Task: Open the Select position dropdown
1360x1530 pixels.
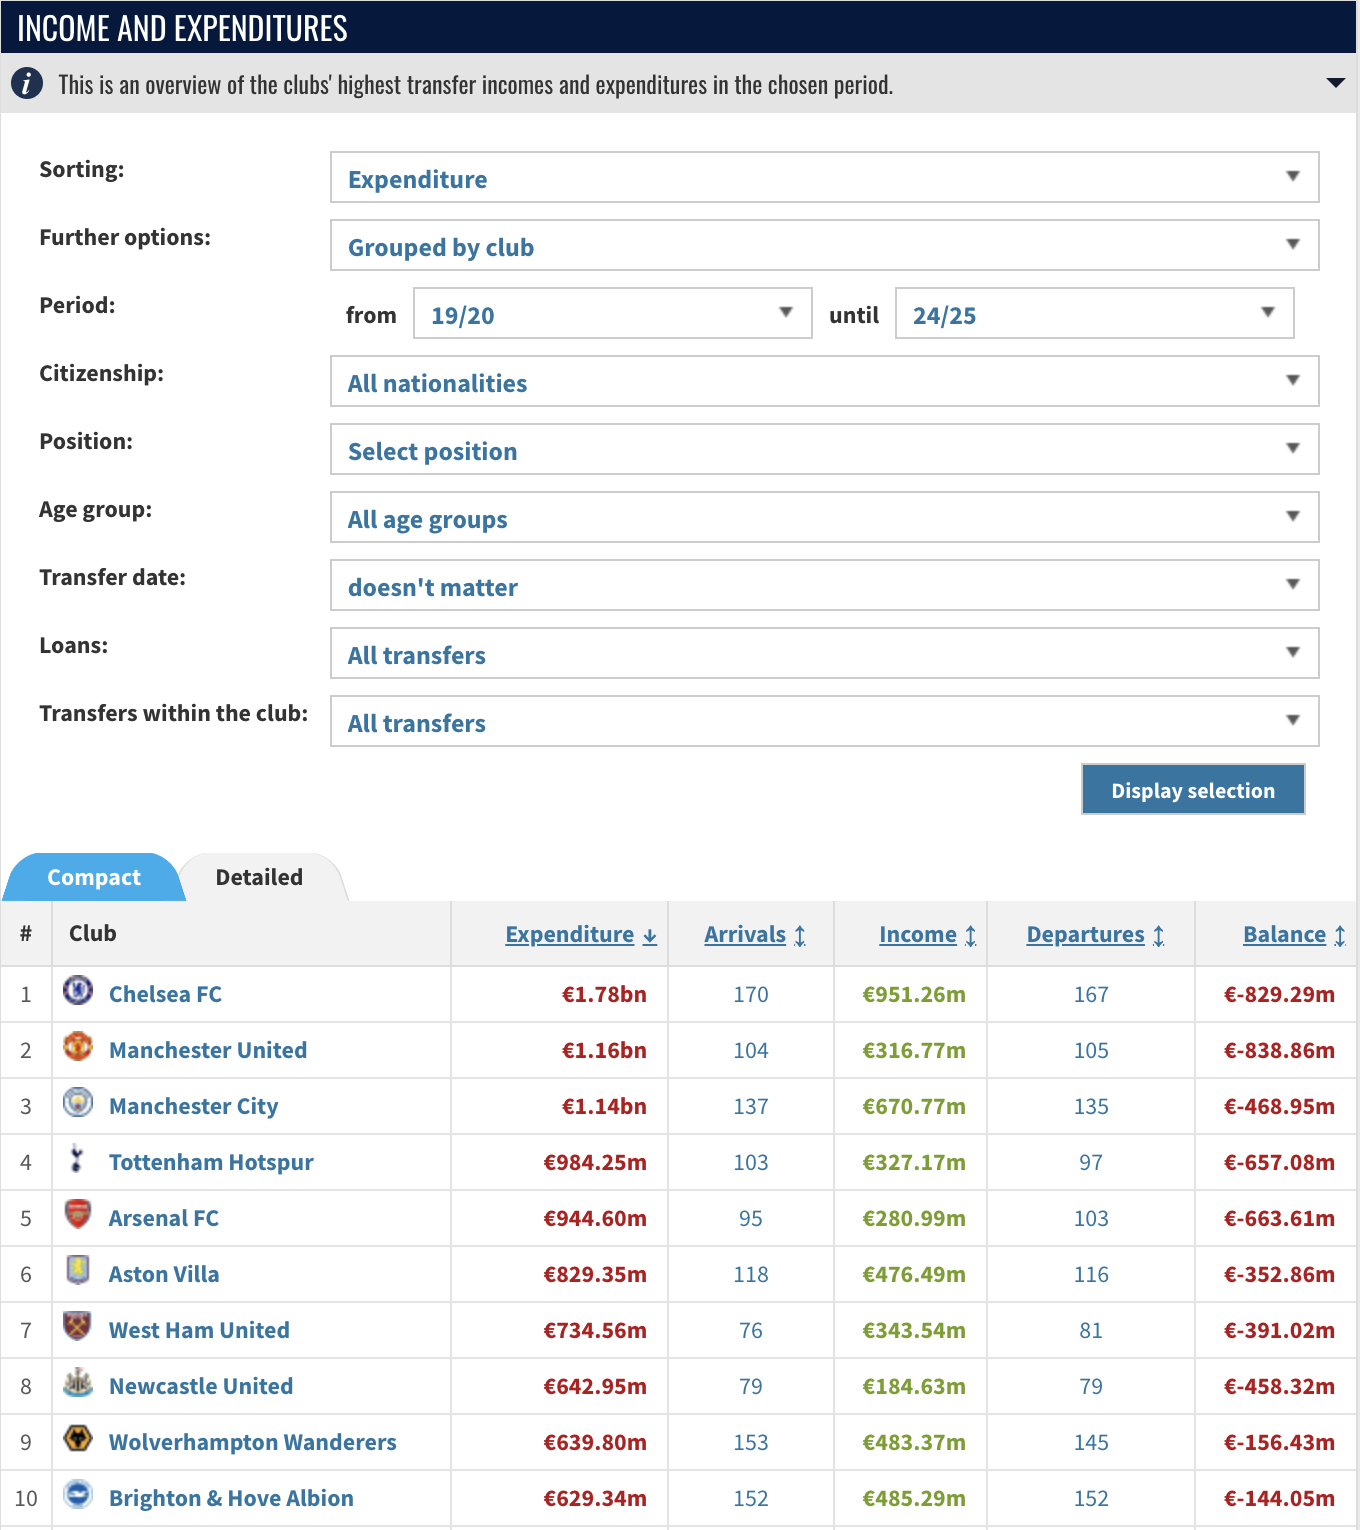Action: [825, 449]
